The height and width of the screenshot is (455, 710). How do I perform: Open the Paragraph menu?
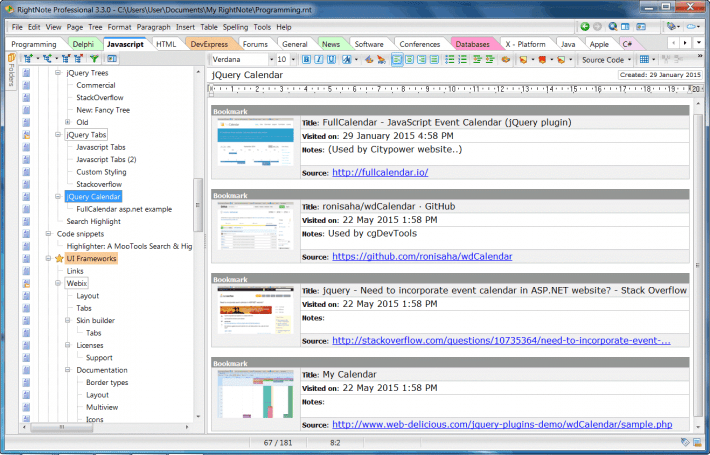click(154, 27)
